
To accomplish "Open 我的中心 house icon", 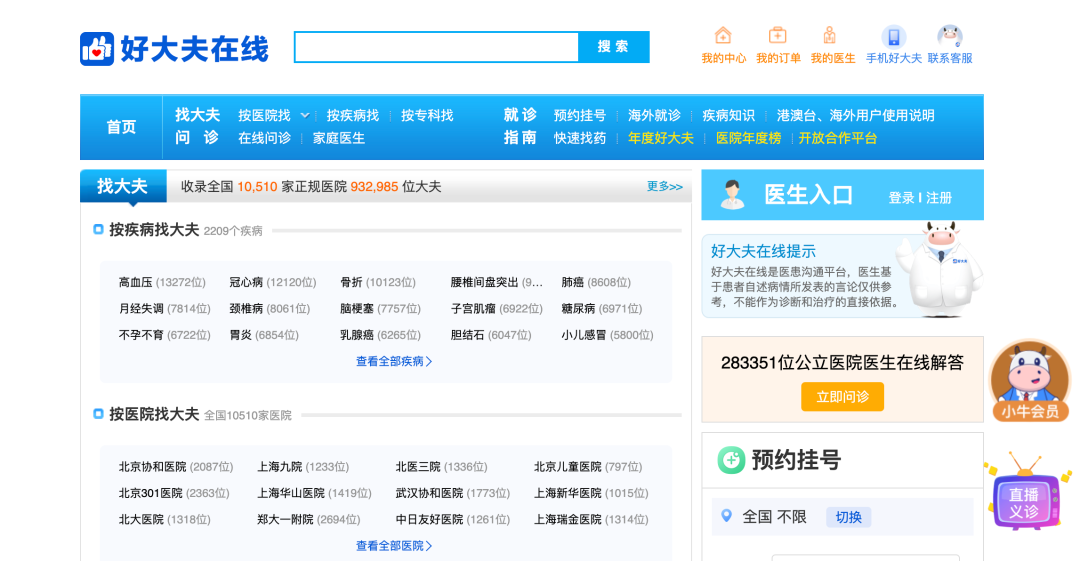I will pos(723,36).
